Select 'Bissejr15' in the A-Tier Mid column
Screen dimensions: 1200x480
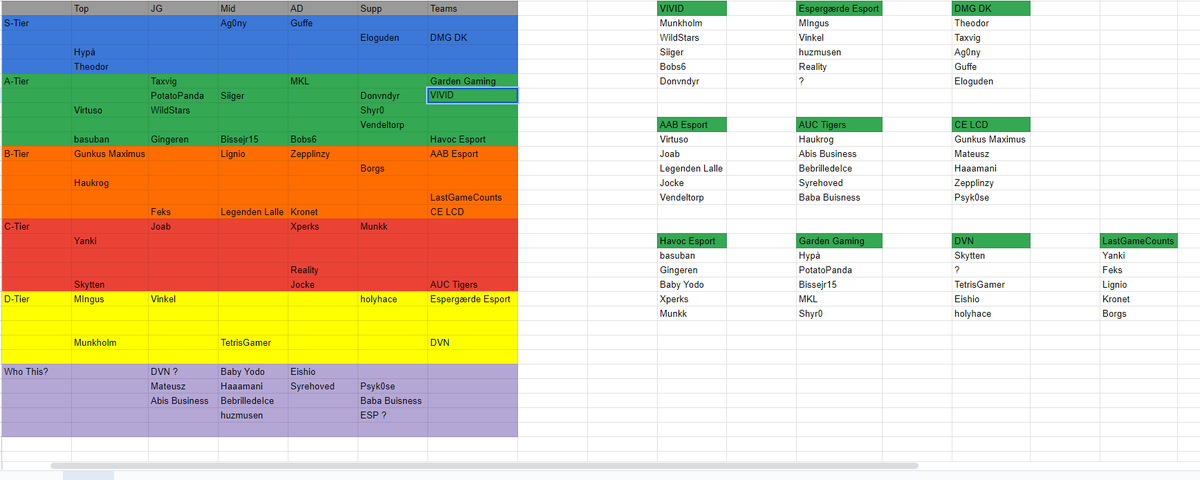[x=252, y=140]
